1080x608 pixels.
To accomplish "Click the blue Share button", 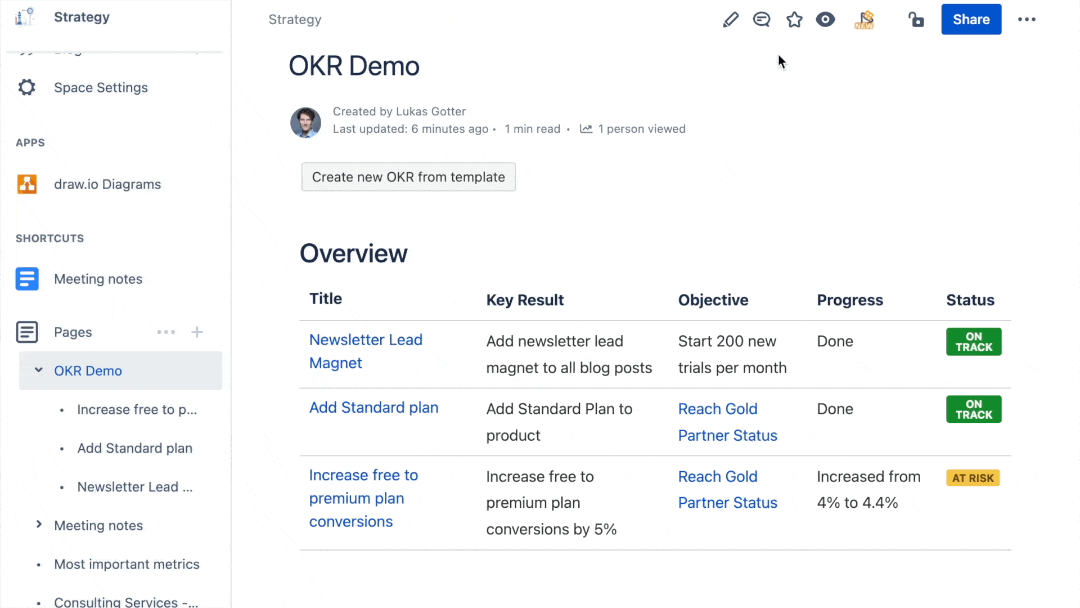I will [971, 19].
